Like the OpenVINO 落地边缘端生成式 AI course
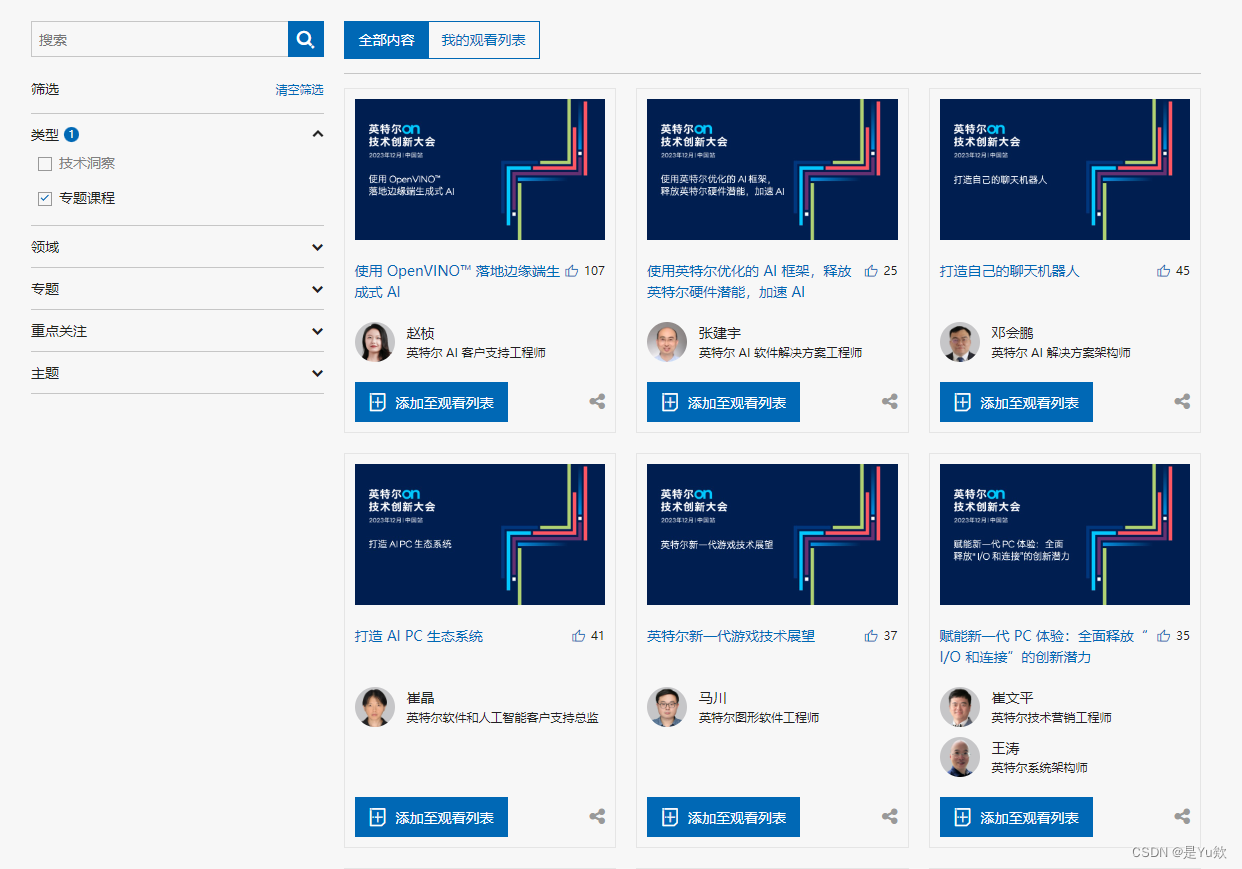The image size is (1242, 869). pyautogui.click(x=572, y=271)
